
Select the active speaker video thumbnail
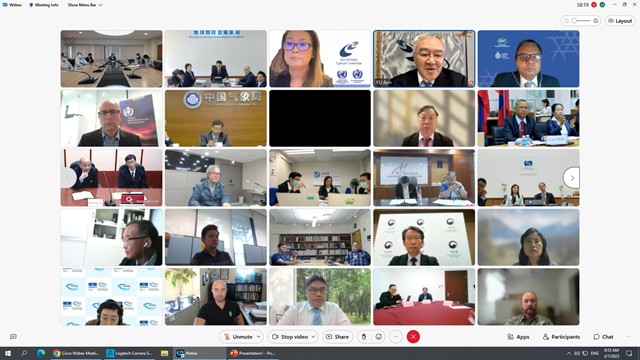tap(424, 59)
